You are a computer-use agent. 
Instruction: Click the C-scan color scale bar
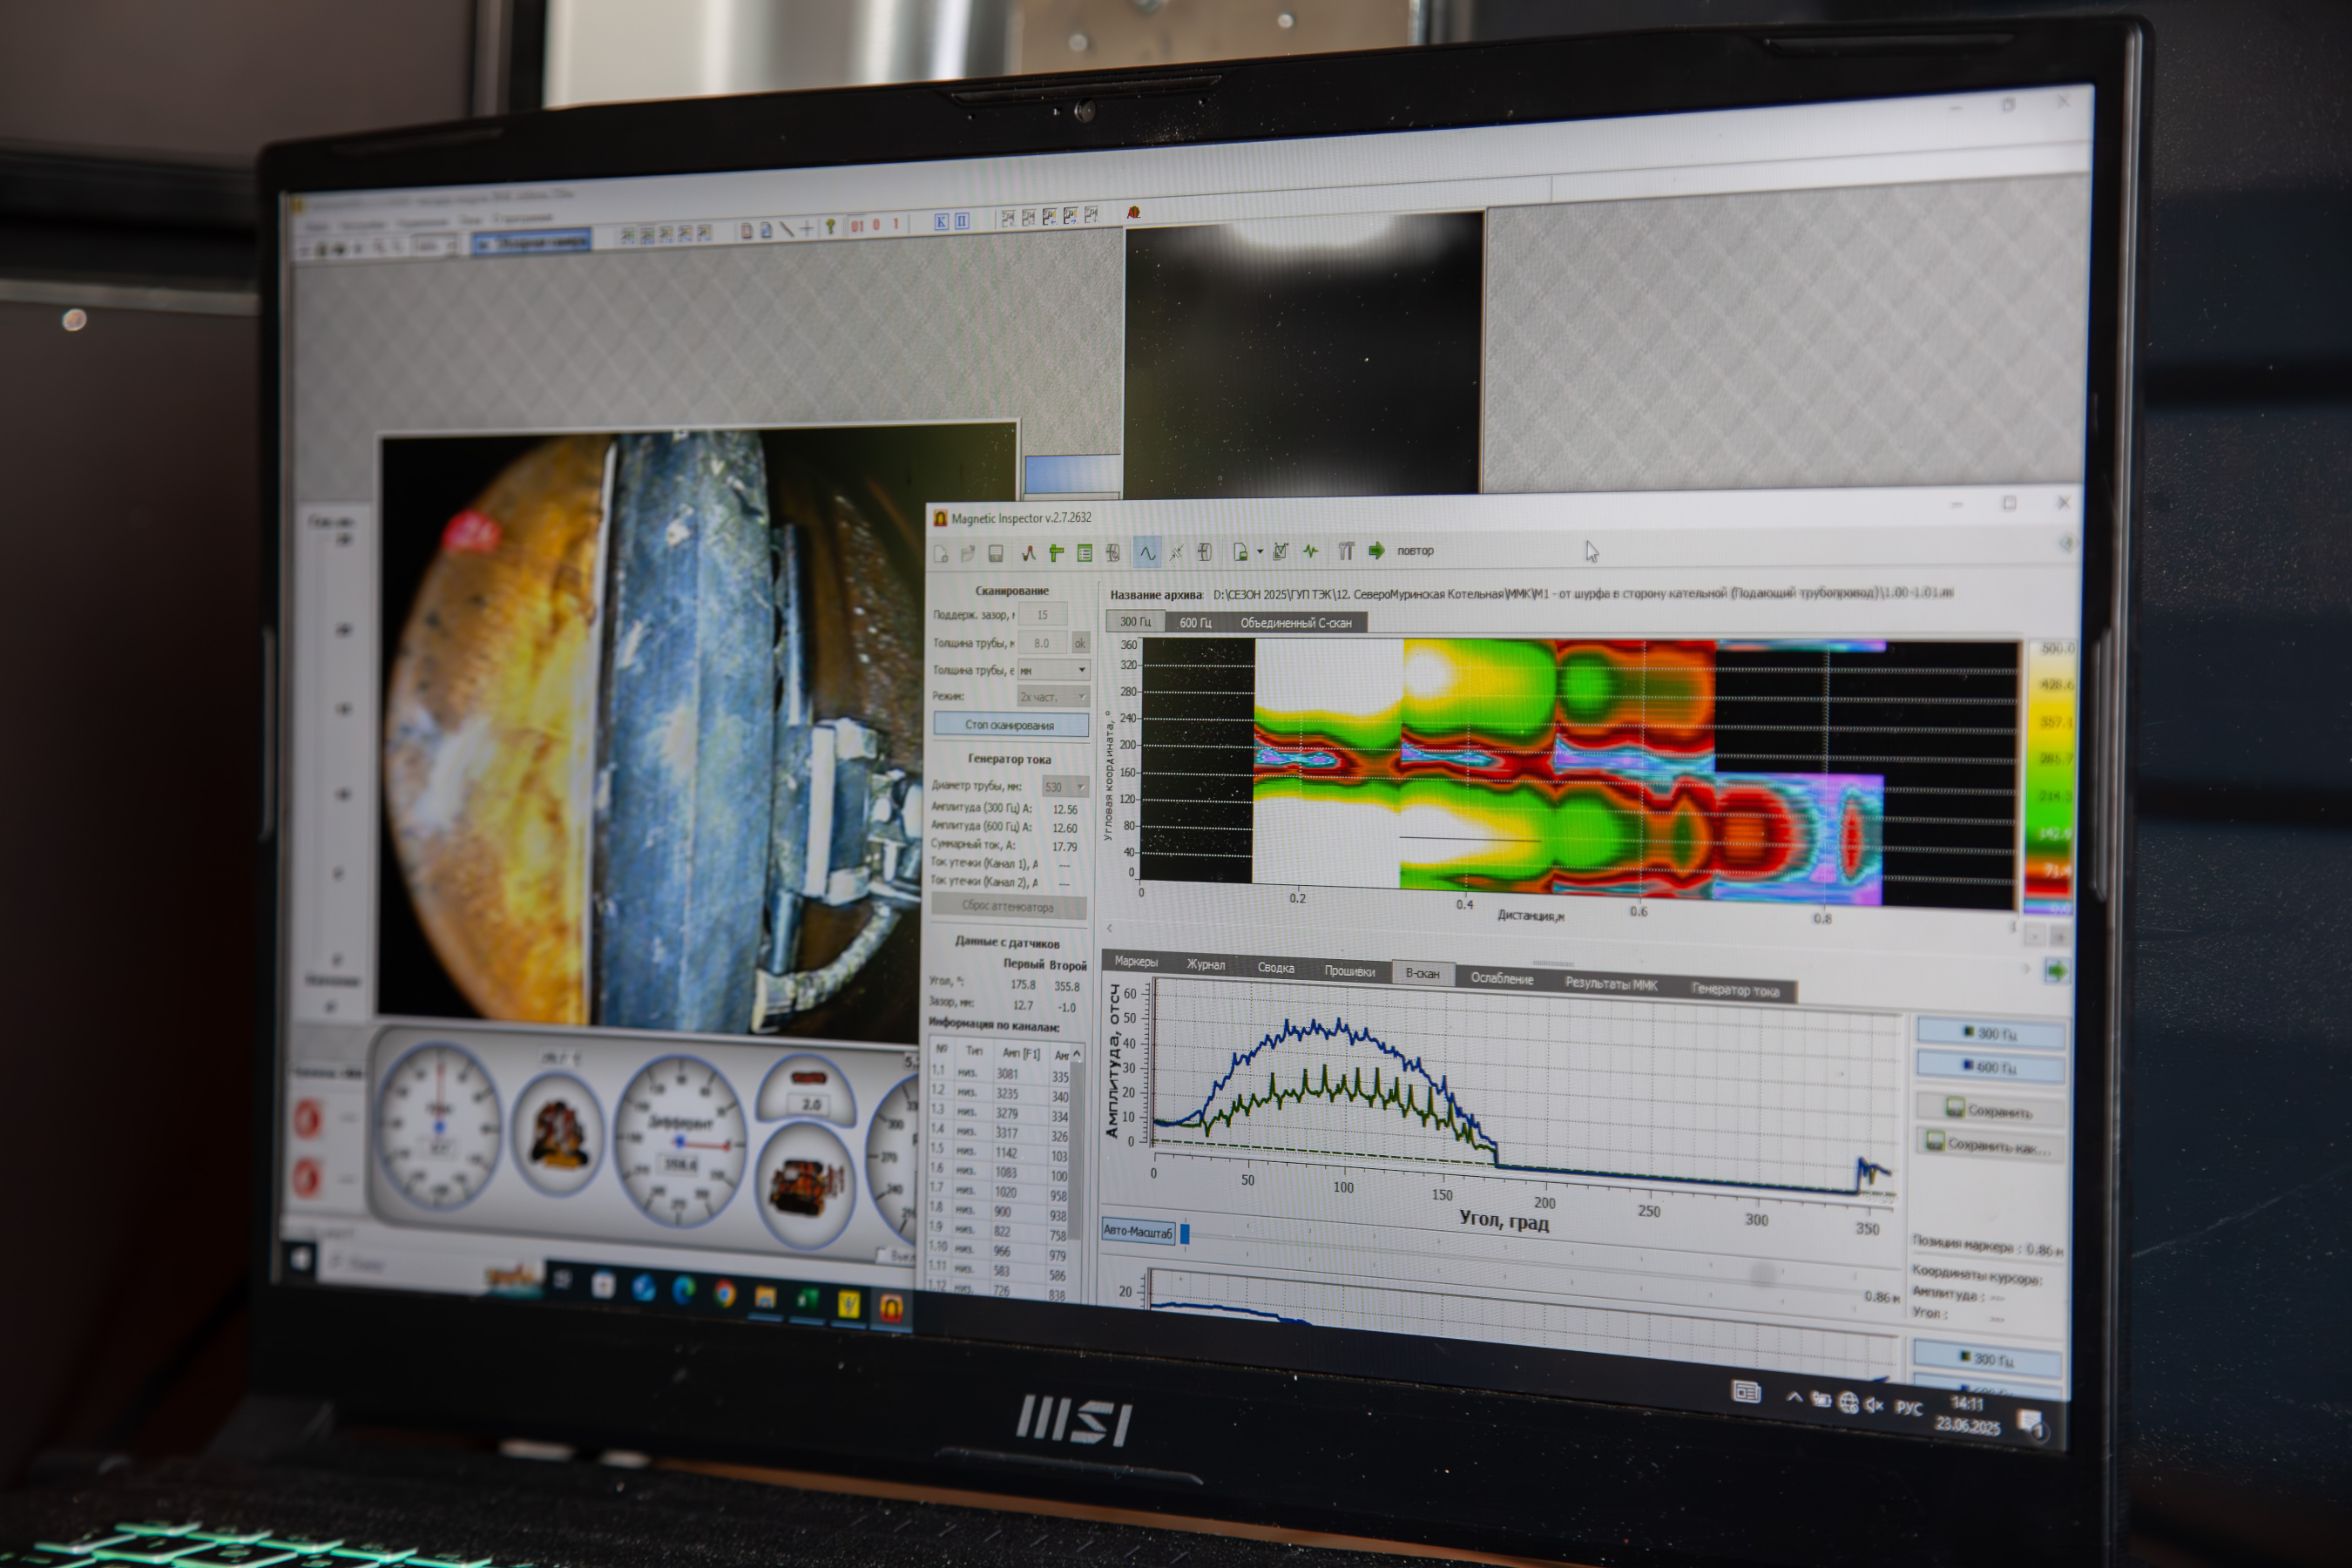[x=2049, y=777]
